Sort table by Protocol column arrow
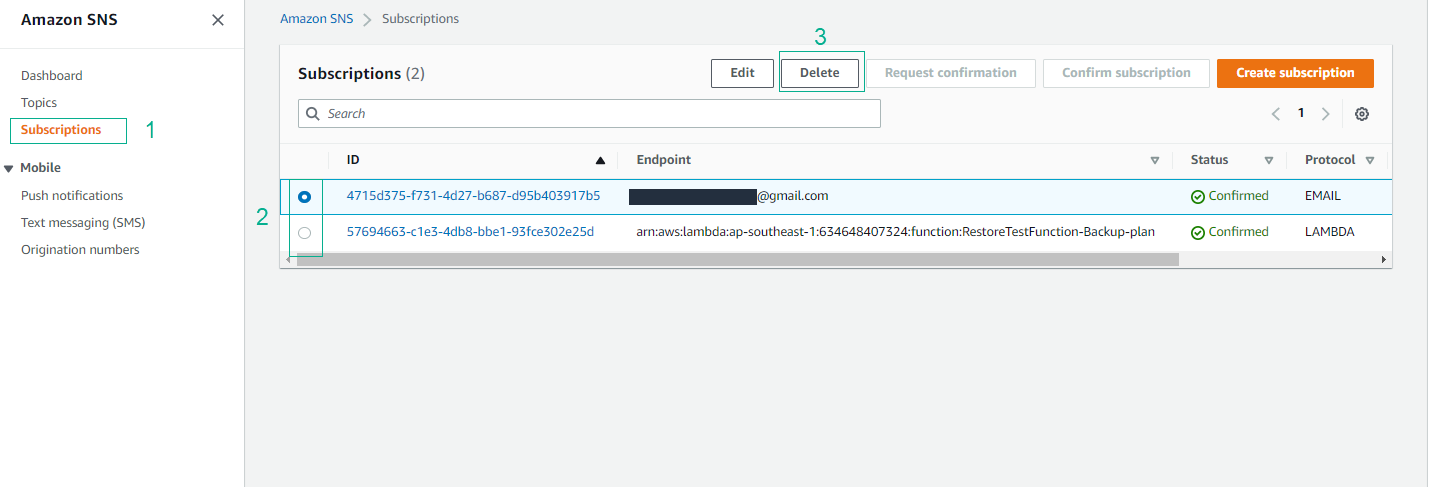The height and width of the screenshot is (487, 1432). point(1369,160)
